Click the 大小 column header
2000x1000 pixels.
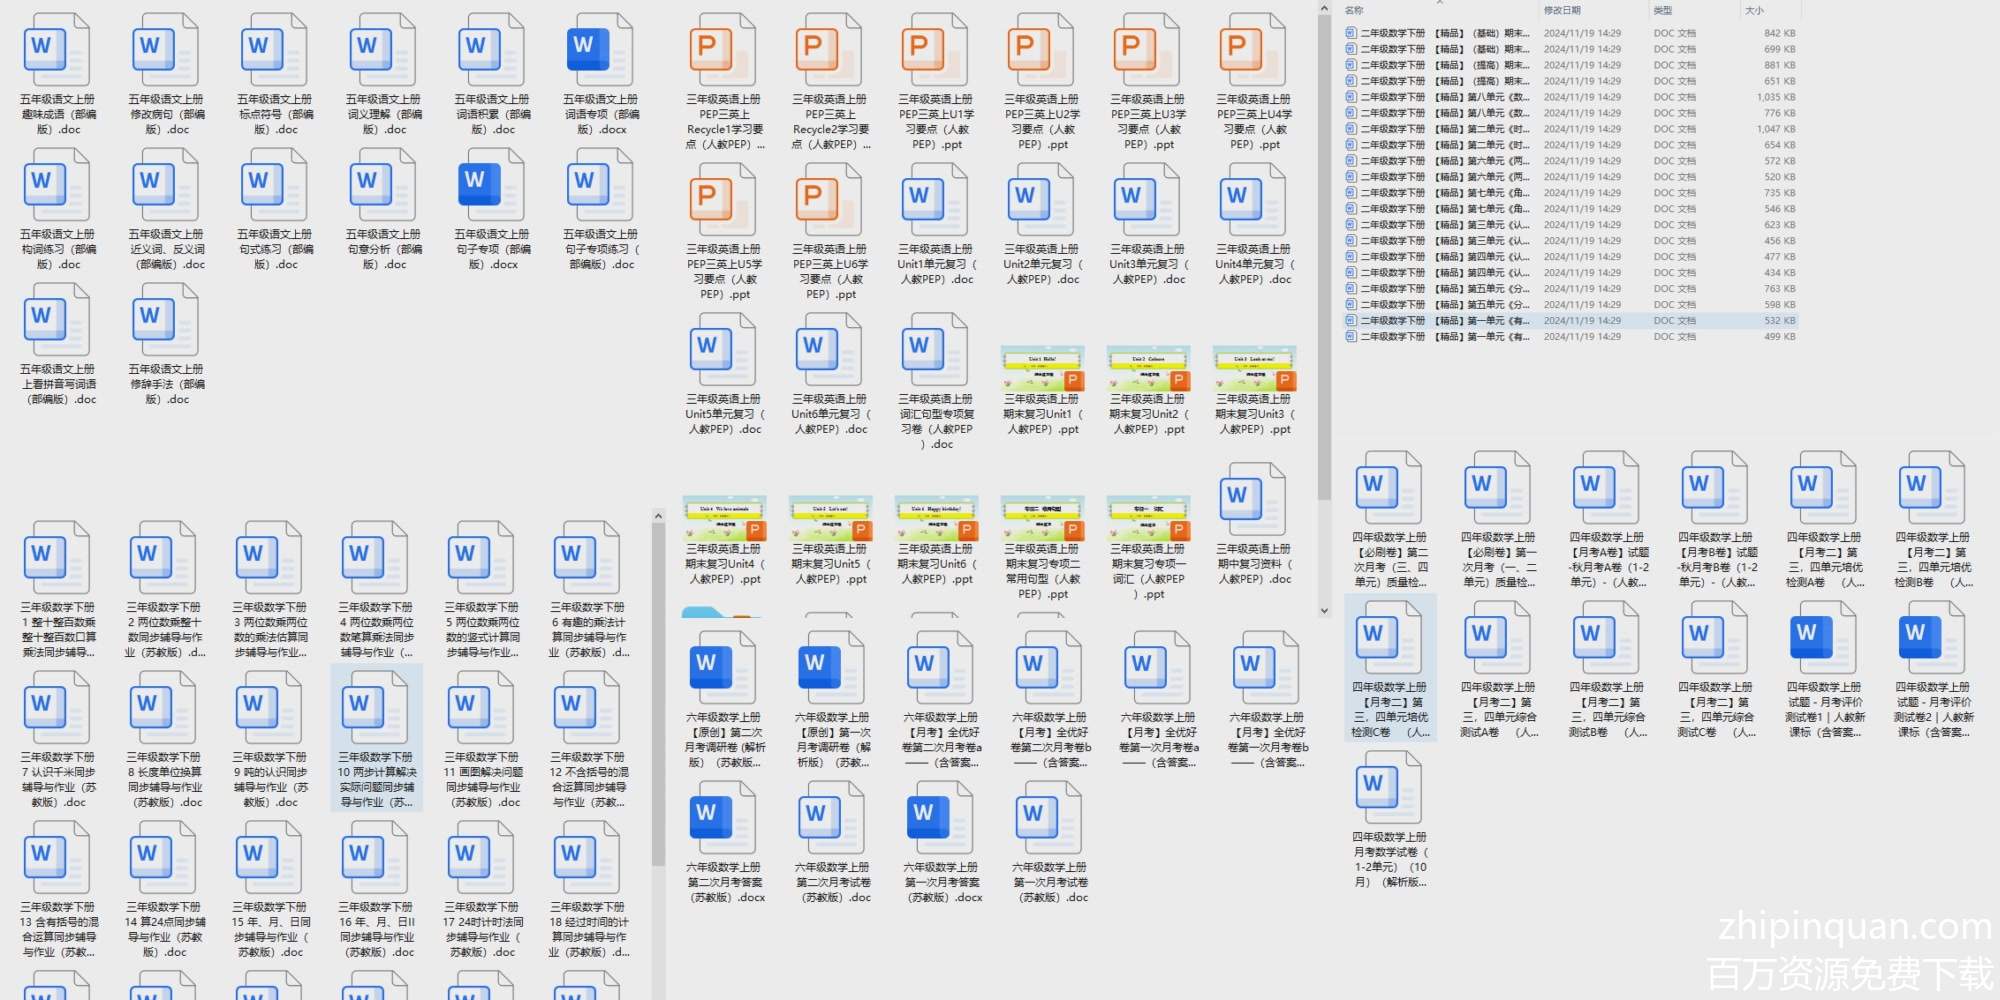point(1754,10)
